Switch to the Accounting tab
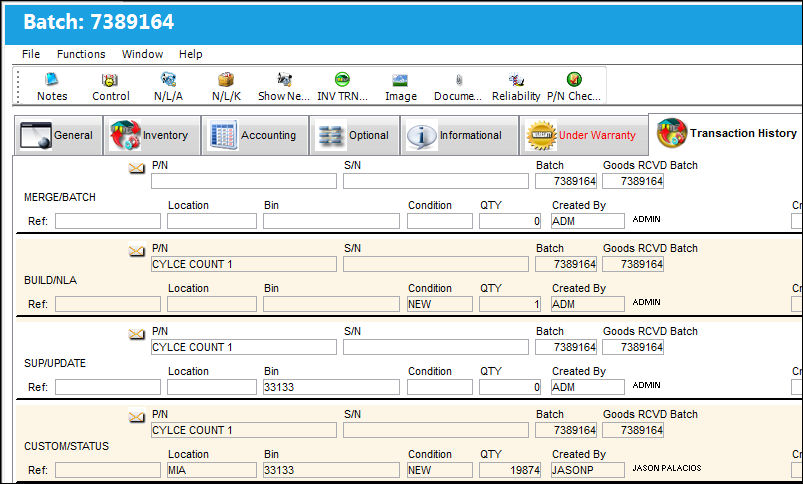Viewport: 803px width, 484px height. tap(255, 135)
